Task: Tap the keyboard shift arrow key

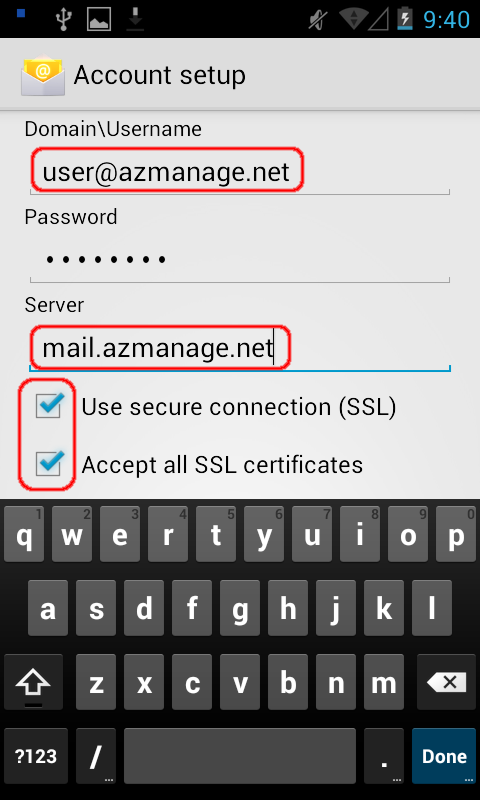Action: click(34, 682)
